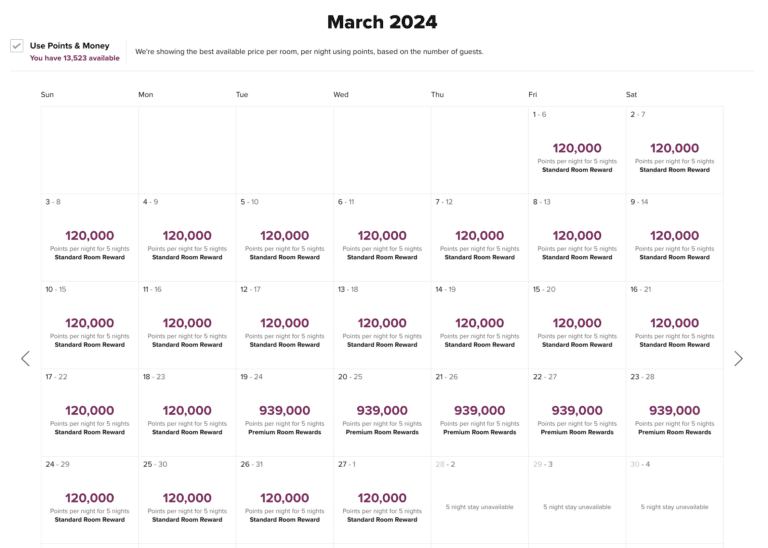Pick March 7 - 12 stay for 120,000
Viewport: 768px width, 548px height.
pyautogui.click(x=479, y=236)
